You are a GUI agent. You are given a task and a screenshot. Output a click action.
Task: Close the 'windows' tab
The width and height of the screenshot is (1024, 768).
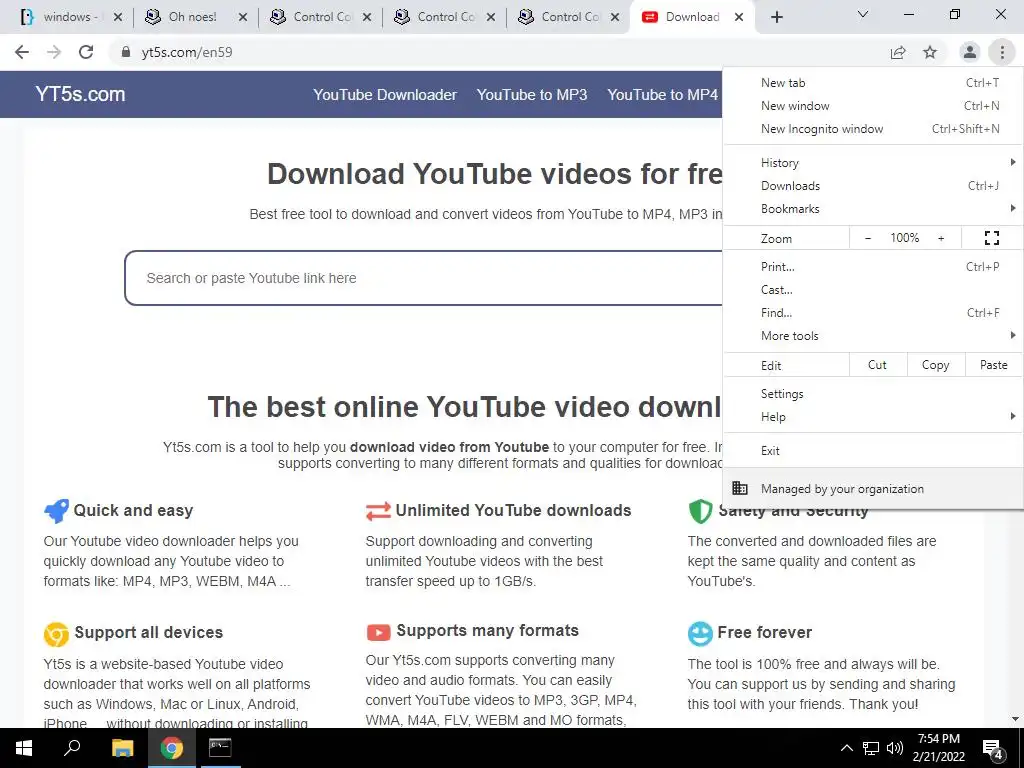pyautogui.click(x=118, y=18)
